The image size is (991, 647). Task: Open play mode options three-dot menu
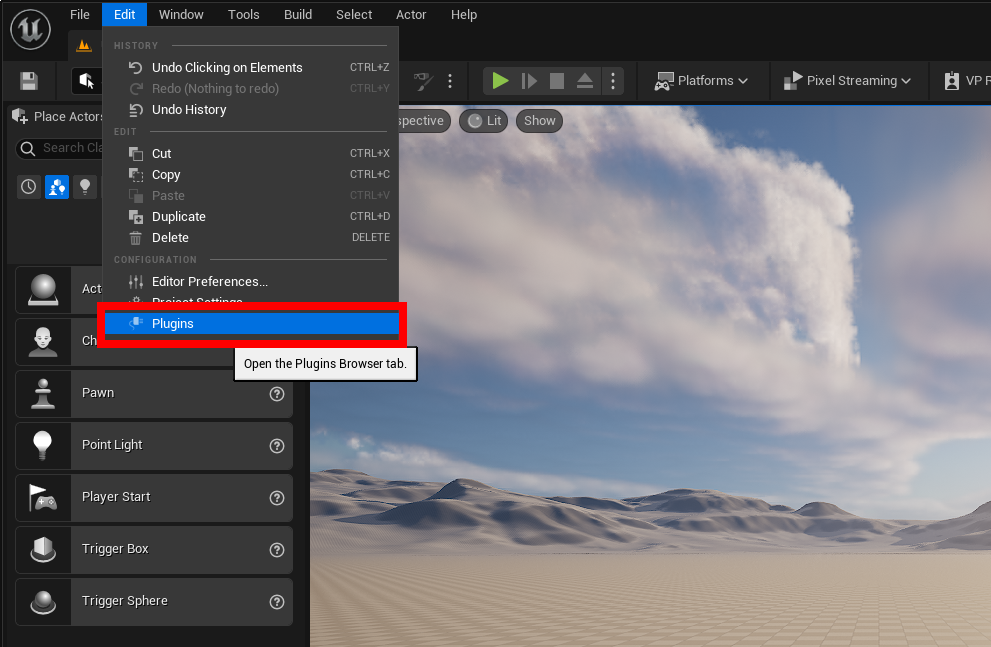point(614,81)
